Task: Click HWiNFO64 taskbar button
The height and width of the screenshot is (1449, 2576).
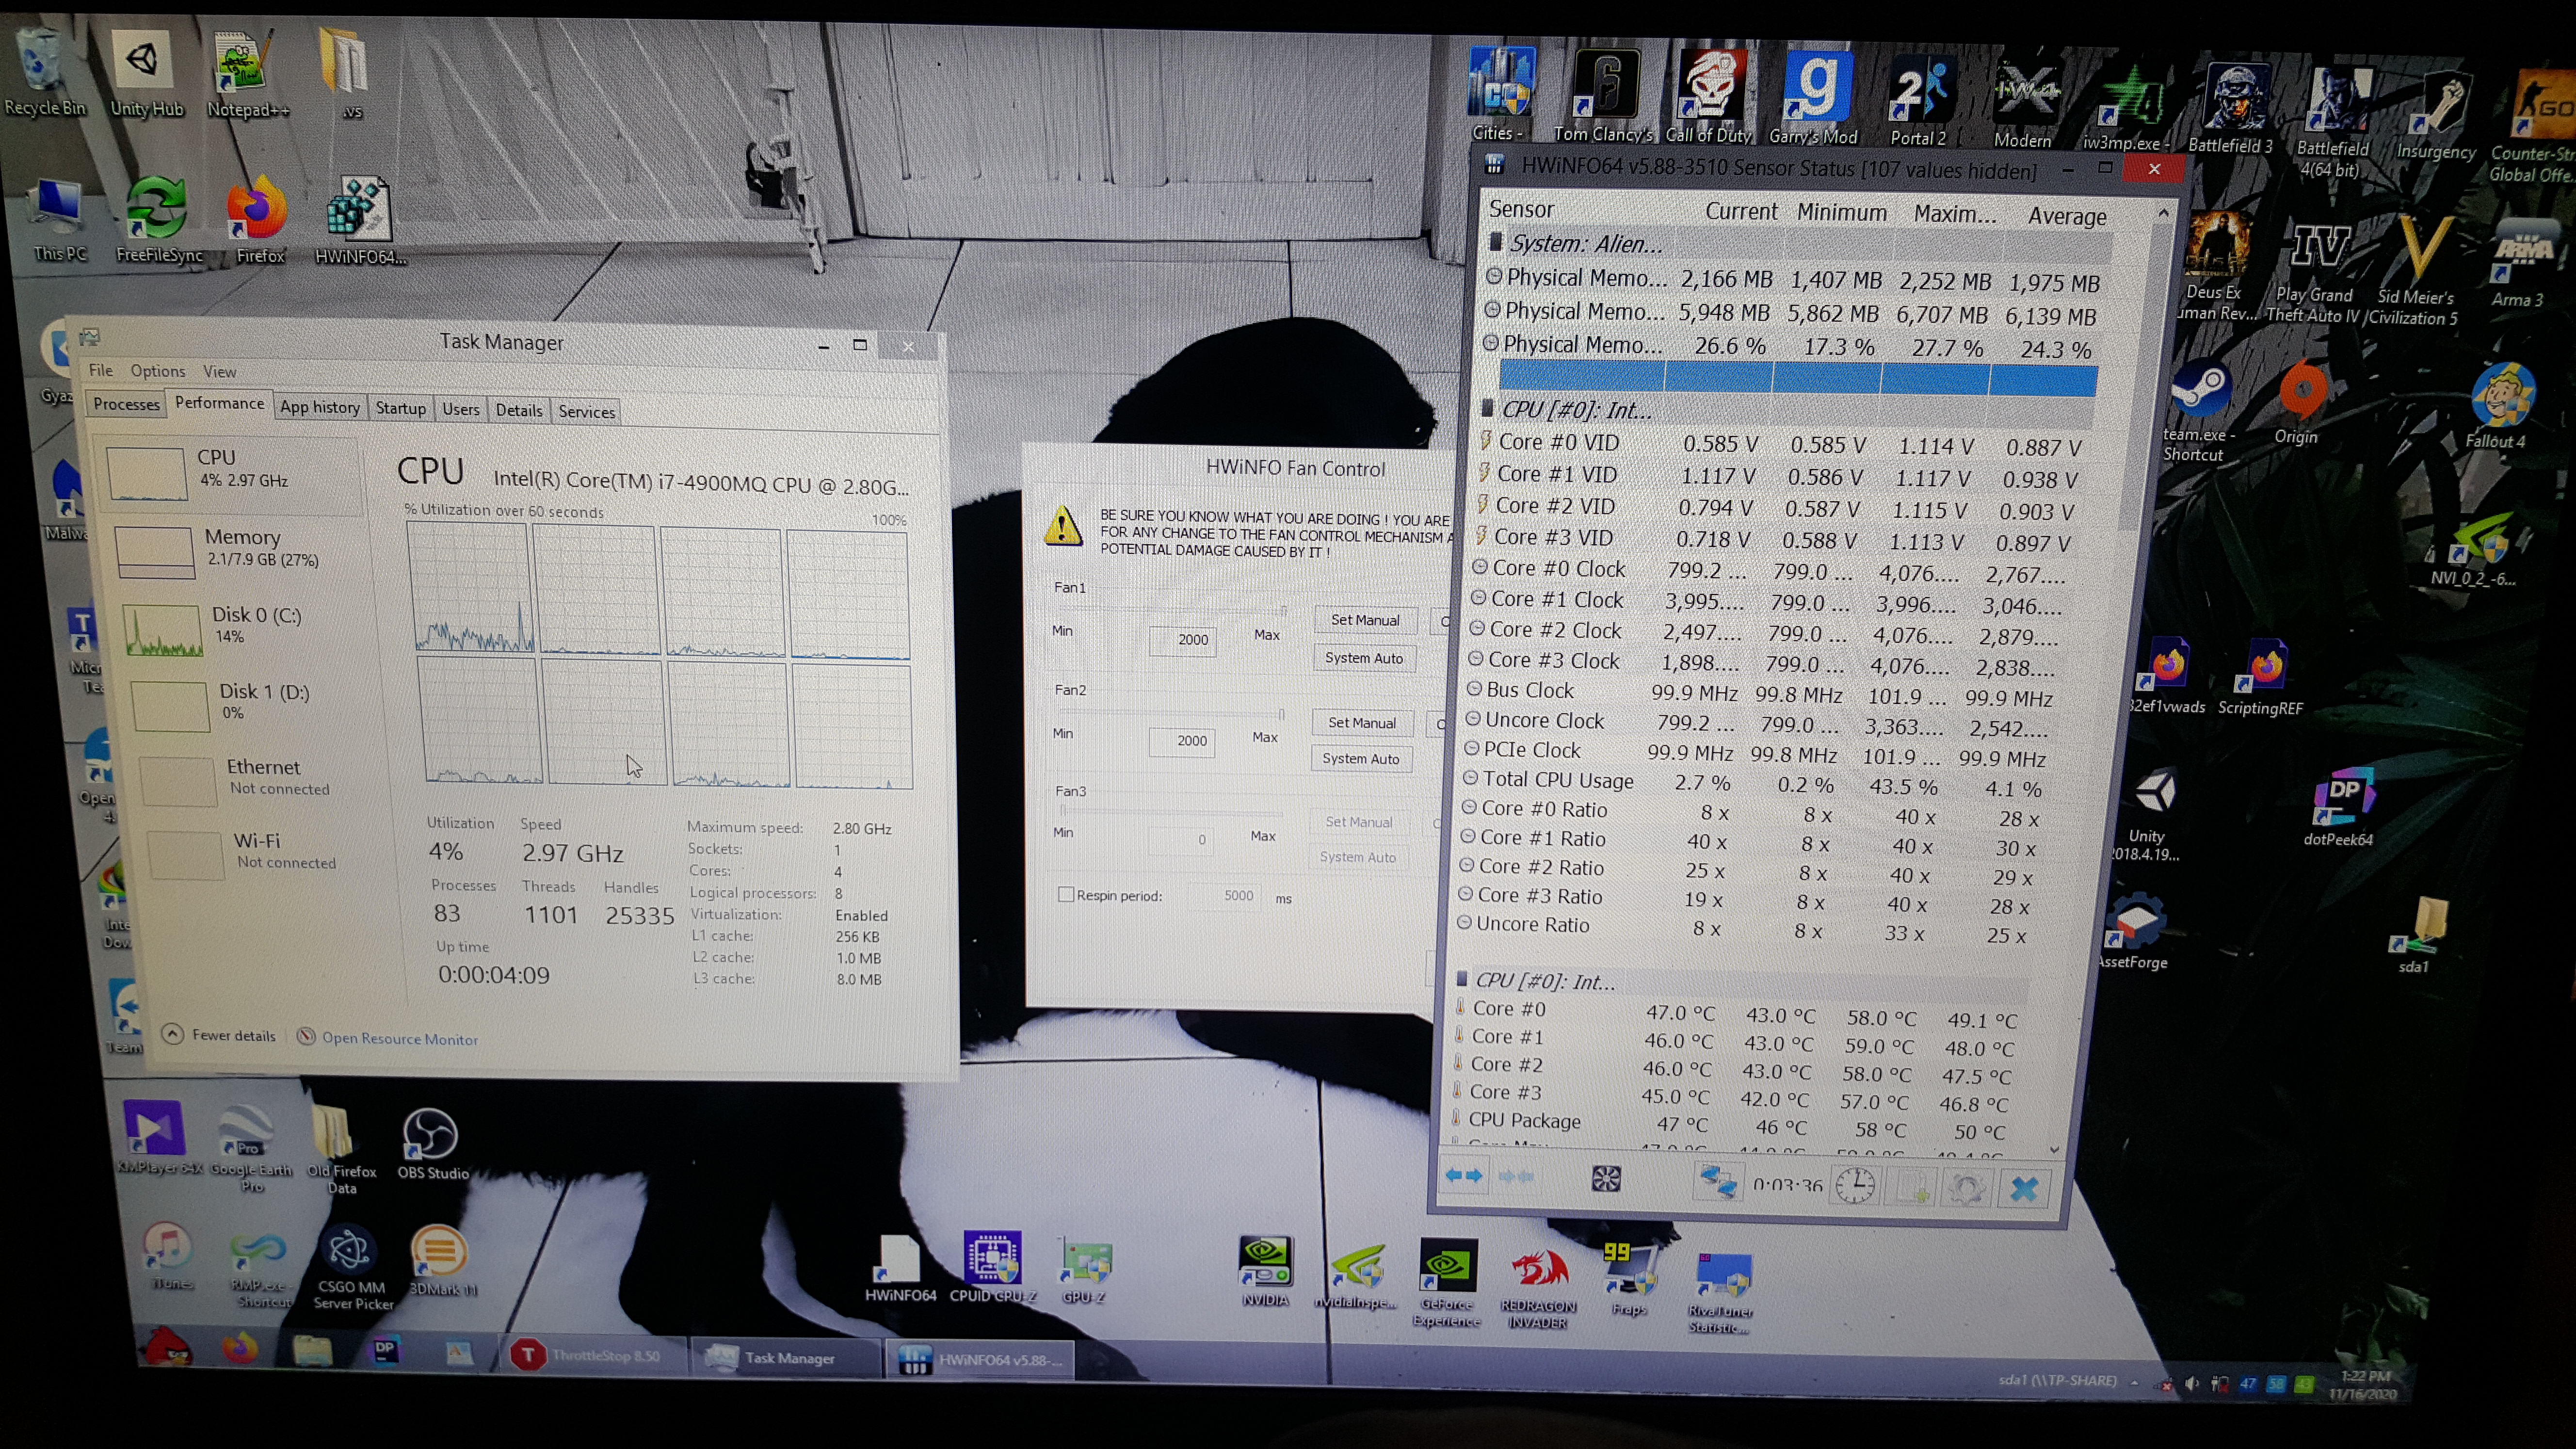Action: 980,1359
